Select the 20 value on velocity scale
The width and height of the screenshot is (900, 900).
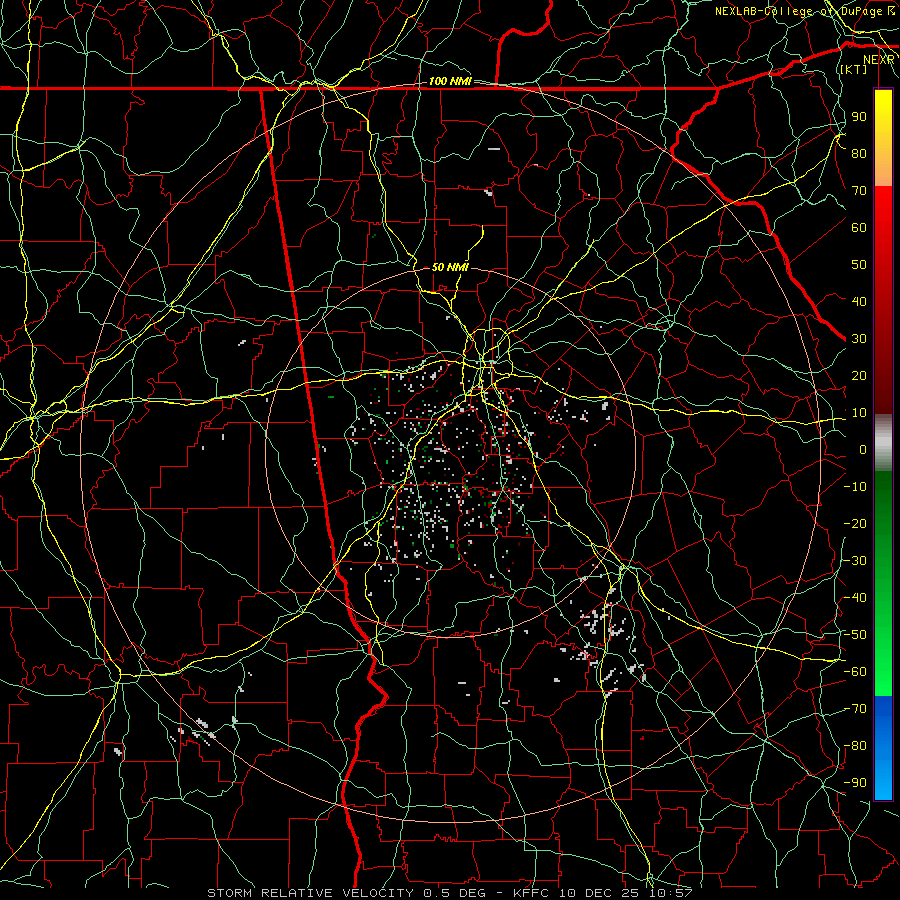[859, 375]
